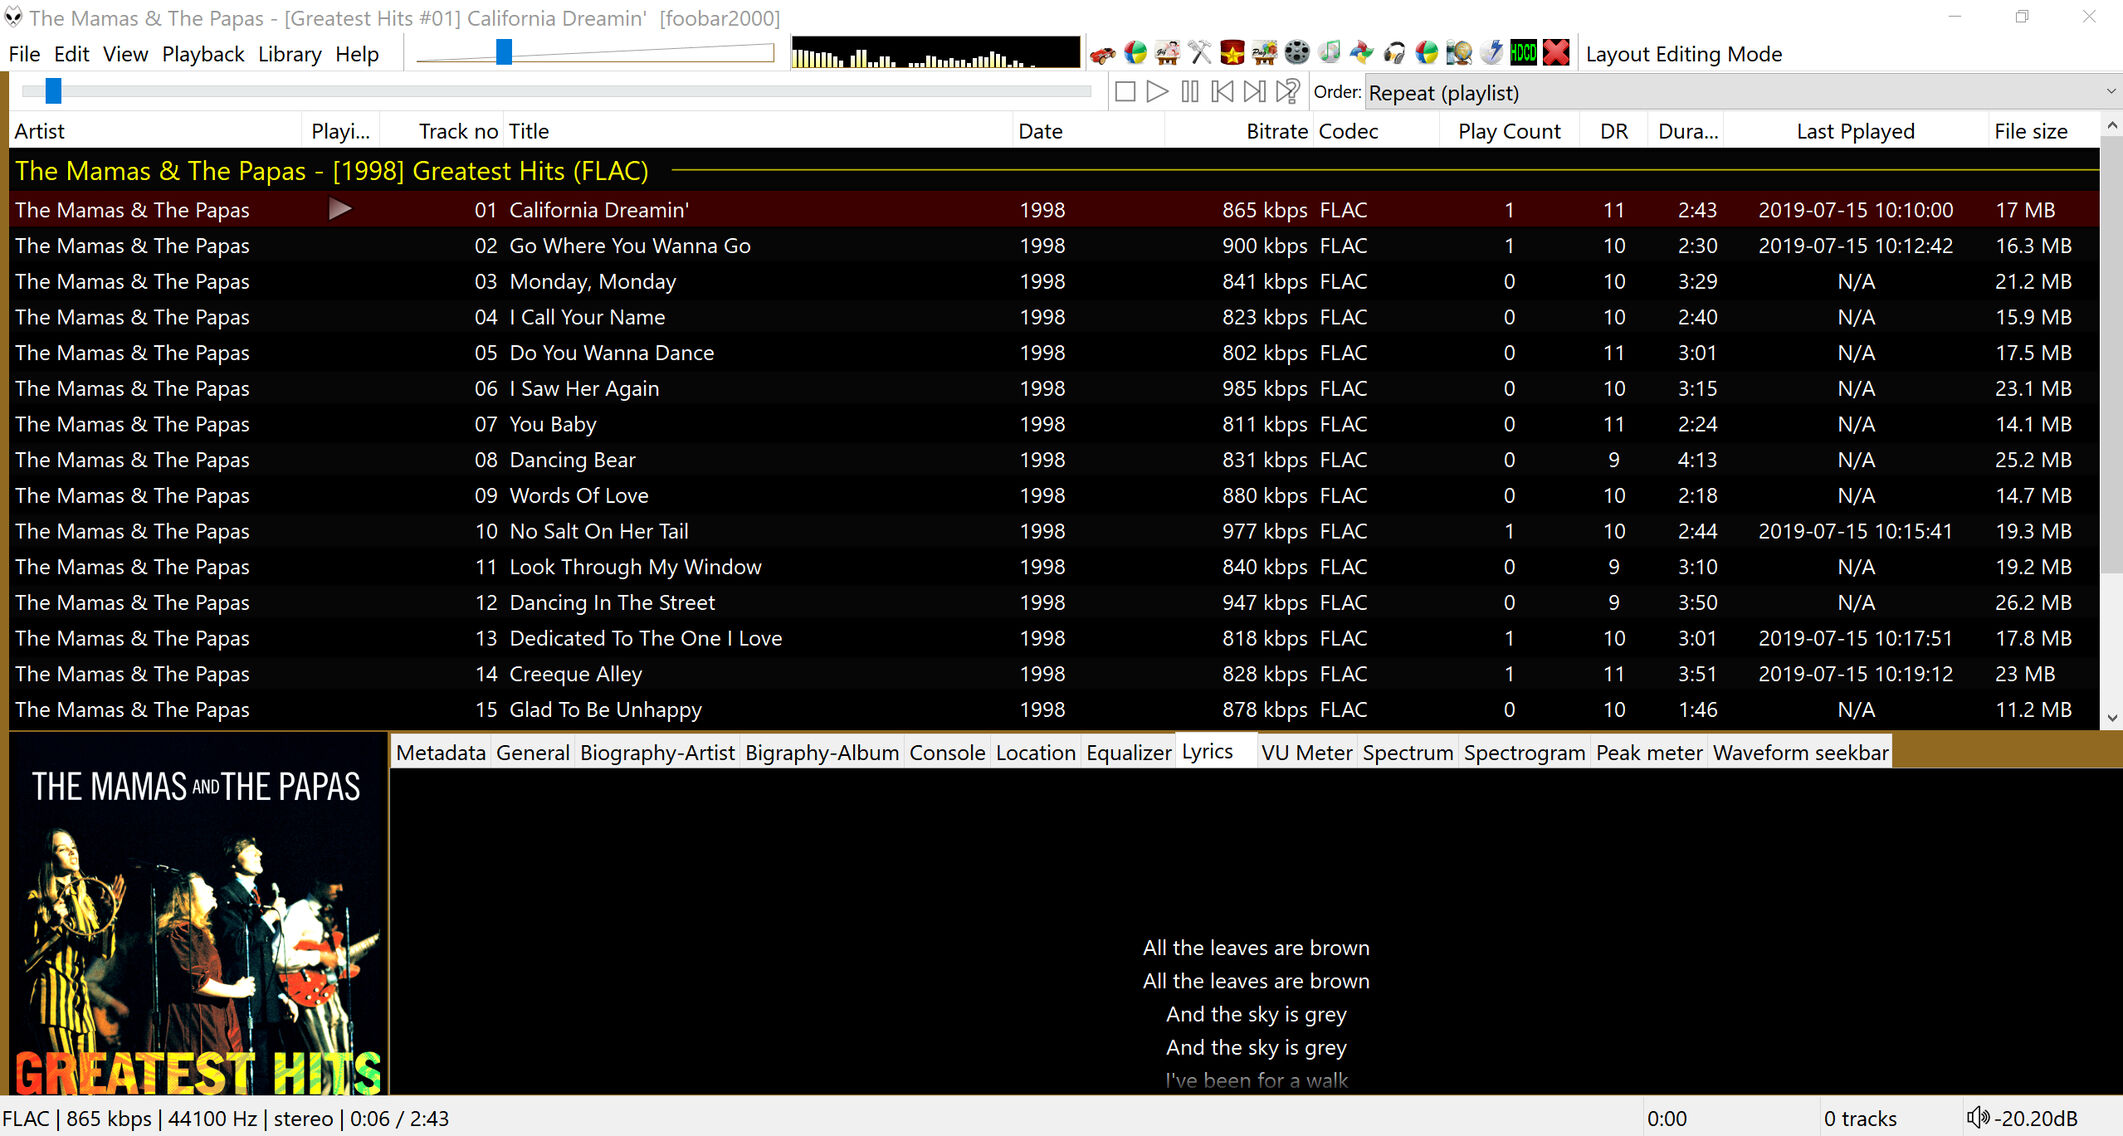Pause playback with the pause button

coord(1190,92)
